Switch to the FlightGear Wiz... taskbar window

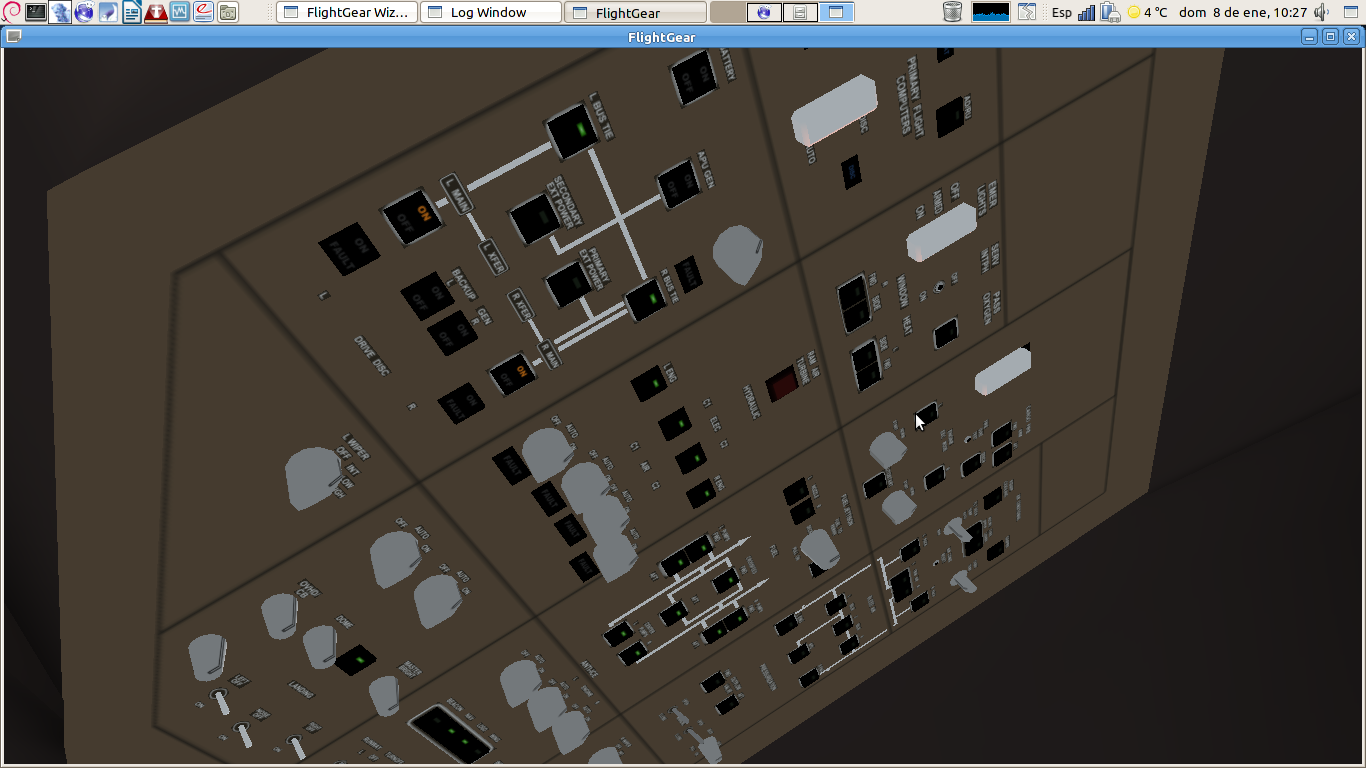[x=346, y=12]
